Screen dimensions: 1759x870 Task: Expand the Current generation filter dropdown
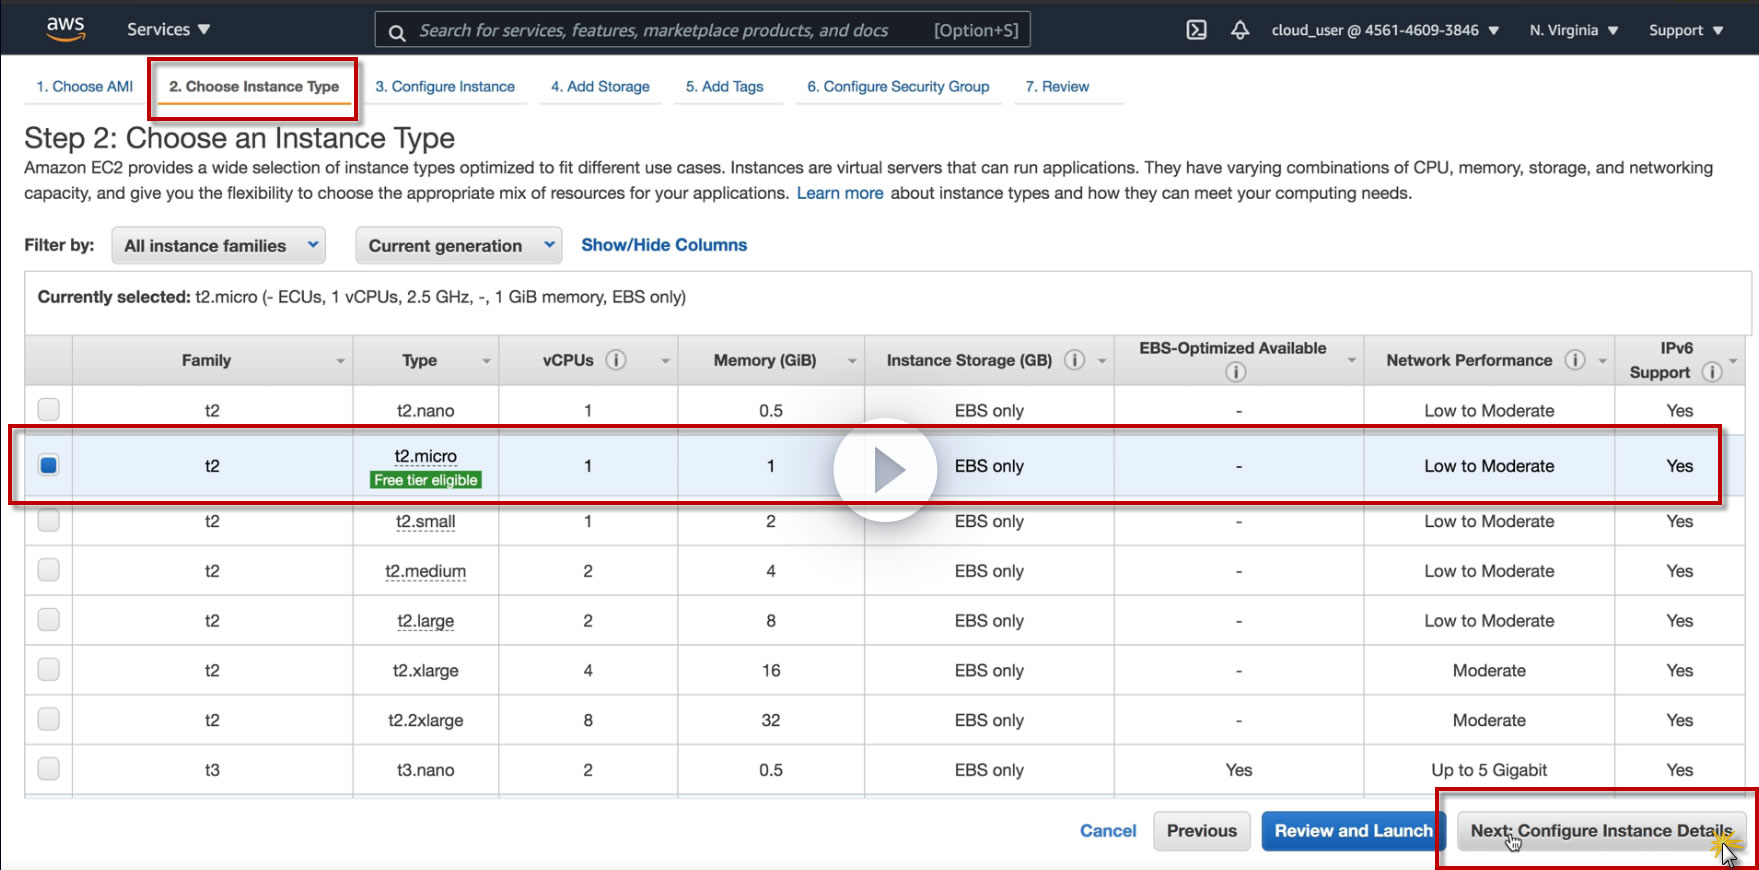coord(458,246)
